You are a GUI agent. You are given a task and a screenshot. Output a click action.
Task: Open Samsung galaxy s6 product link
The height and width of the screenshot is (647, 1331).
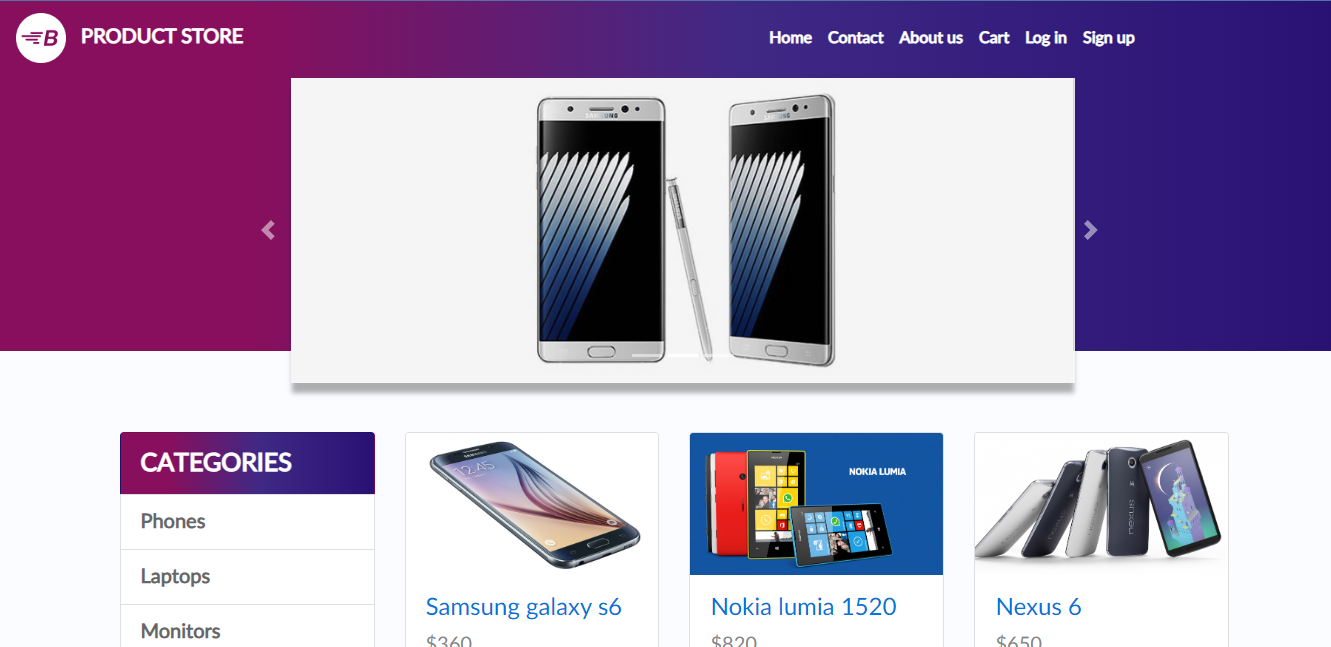[x=524, y=607]
